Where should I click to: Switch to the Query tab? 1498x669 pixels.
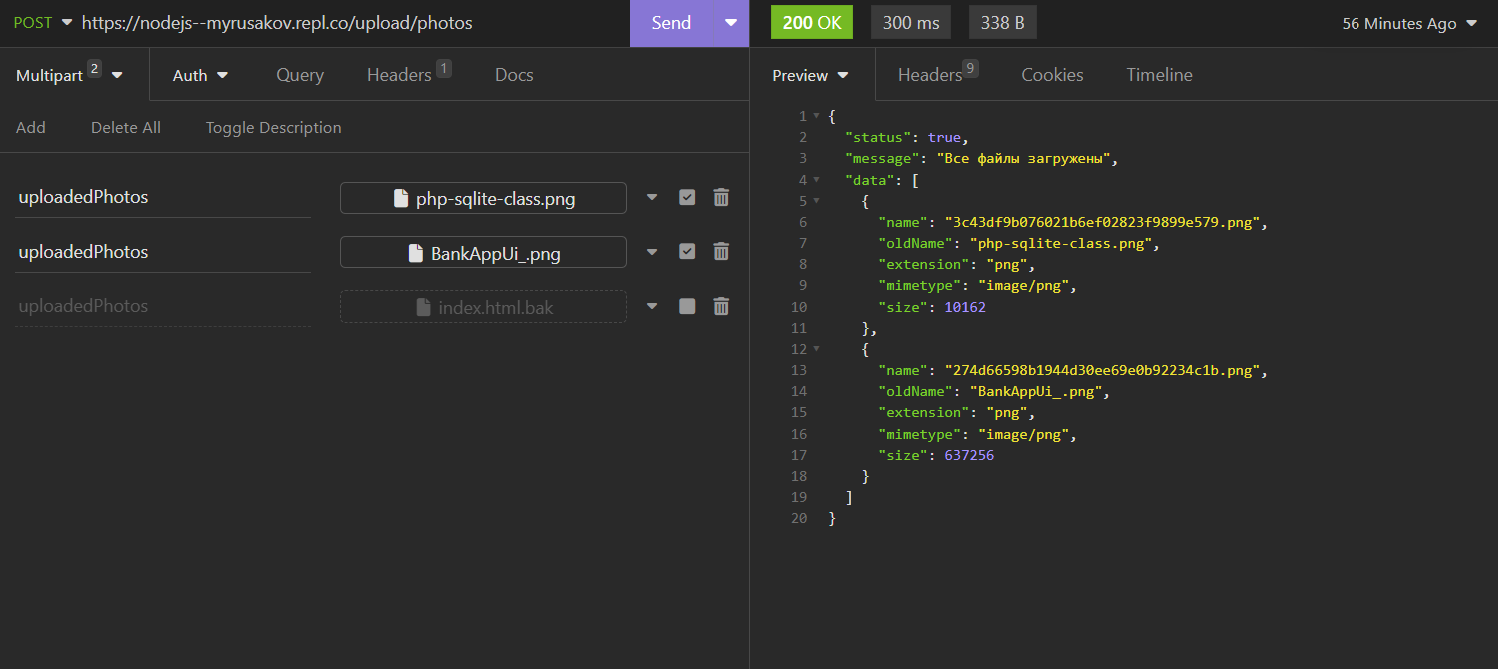(300, 75)
